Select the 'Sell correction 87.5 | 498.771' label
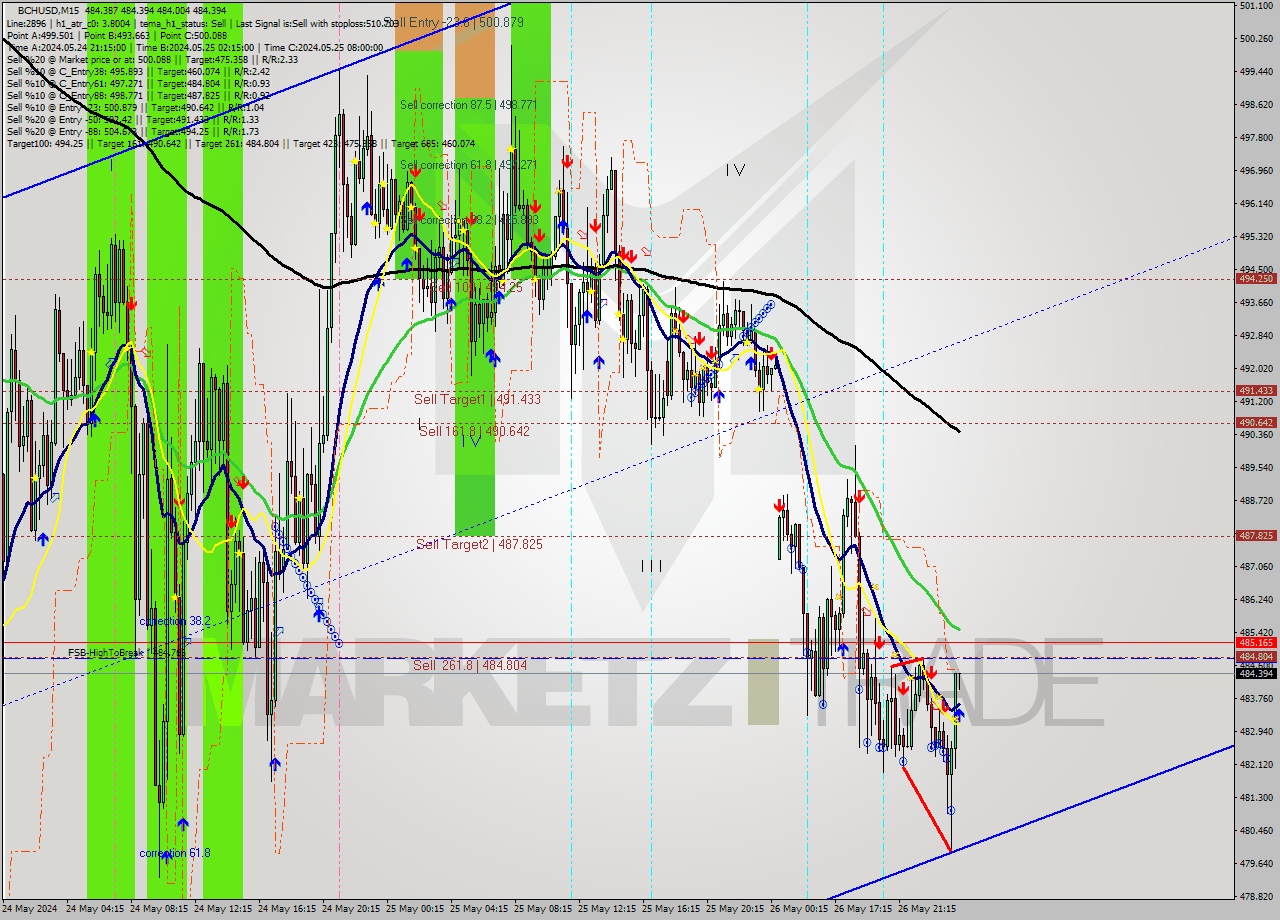Screen dimensions: 1280x920 click(468, 105)
